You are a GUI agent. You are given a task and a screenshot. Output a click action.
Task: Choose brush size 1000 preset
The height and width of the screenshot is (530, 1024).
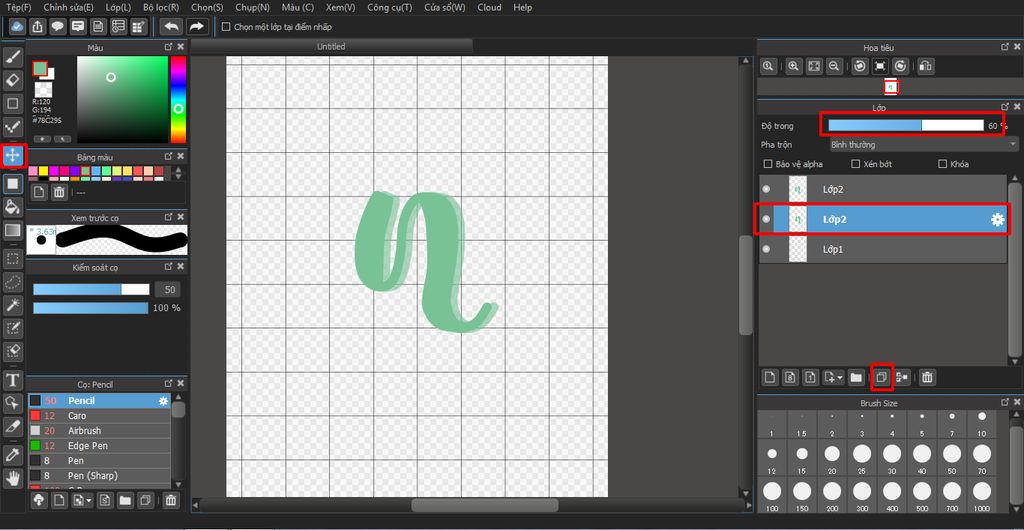(982, 496)
